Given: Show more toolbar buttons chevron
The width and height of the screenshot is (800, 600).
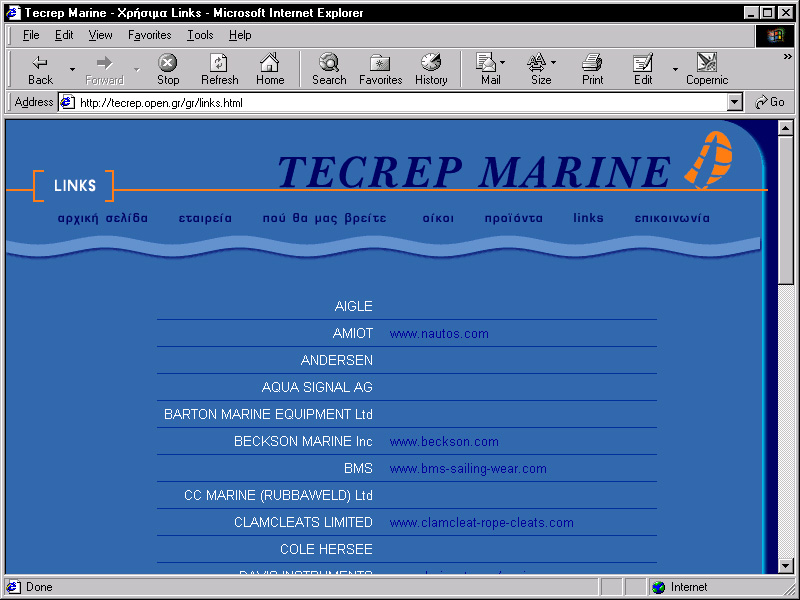Looking at the screenshot, I should click(x=788, y=57).
